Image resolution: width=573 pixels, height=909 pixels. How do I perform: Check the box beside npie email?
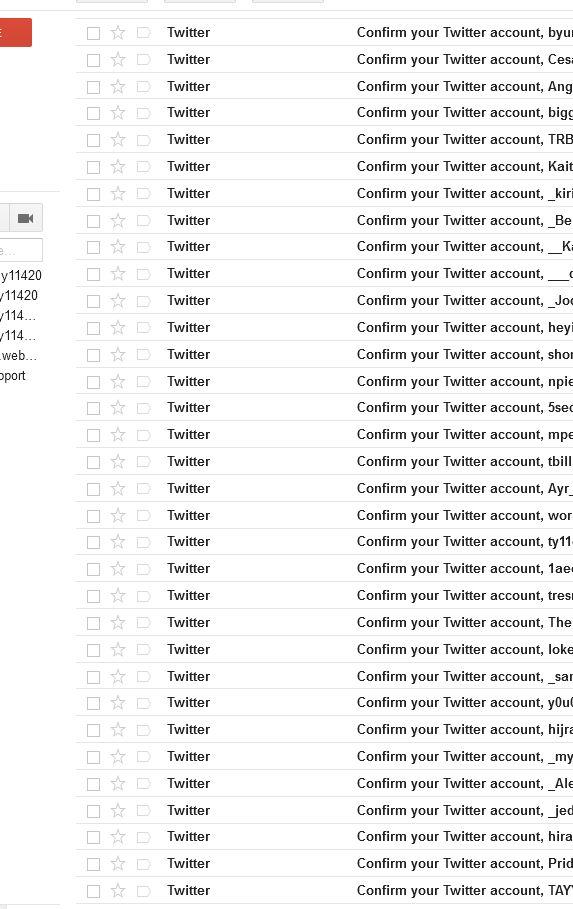click(93, 381)
